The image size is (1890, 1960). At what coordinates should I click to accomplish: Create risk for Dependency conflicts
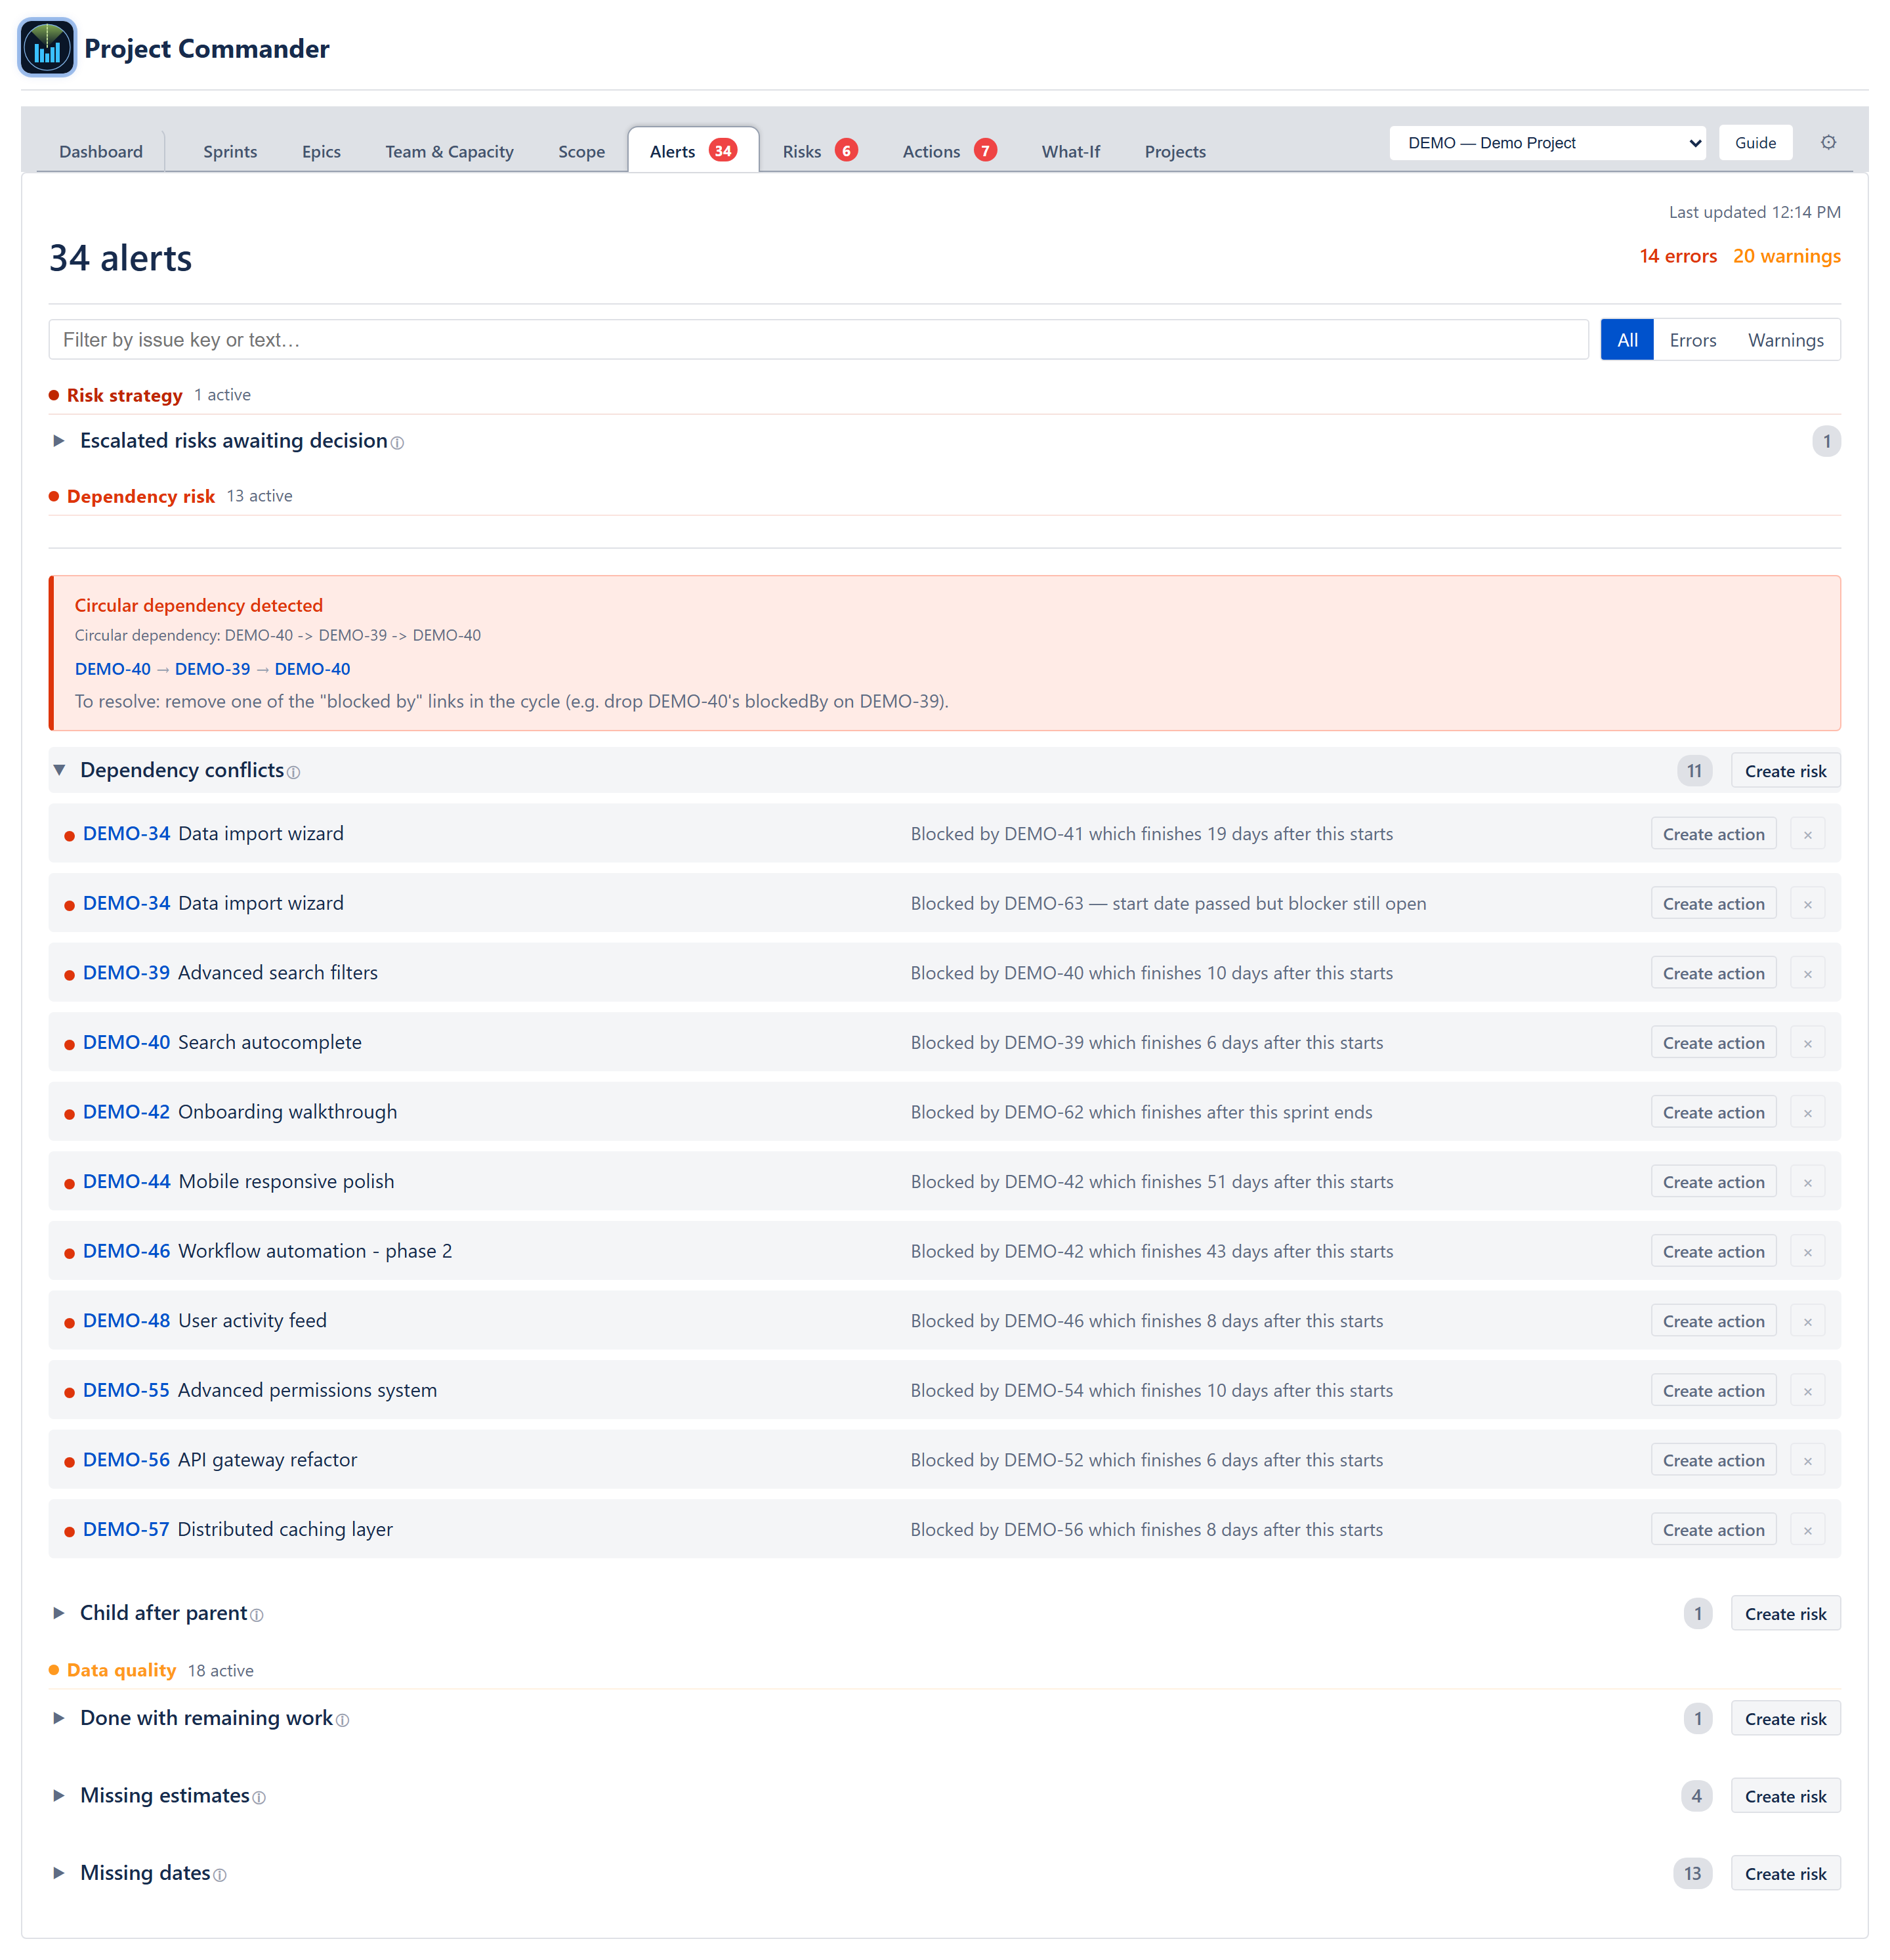pos(1785,771)
